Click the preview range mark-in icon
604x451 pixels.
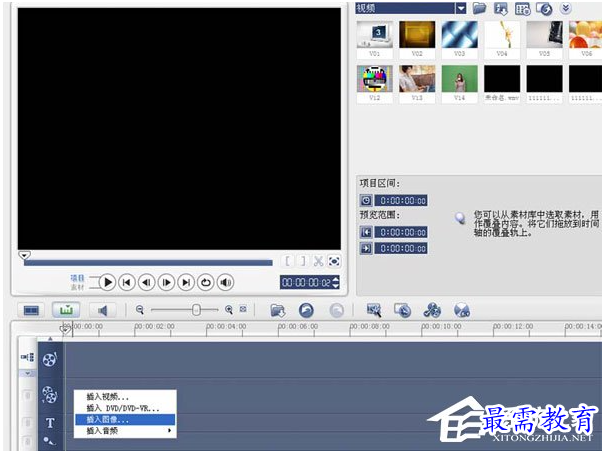click(x=366, y=232)
